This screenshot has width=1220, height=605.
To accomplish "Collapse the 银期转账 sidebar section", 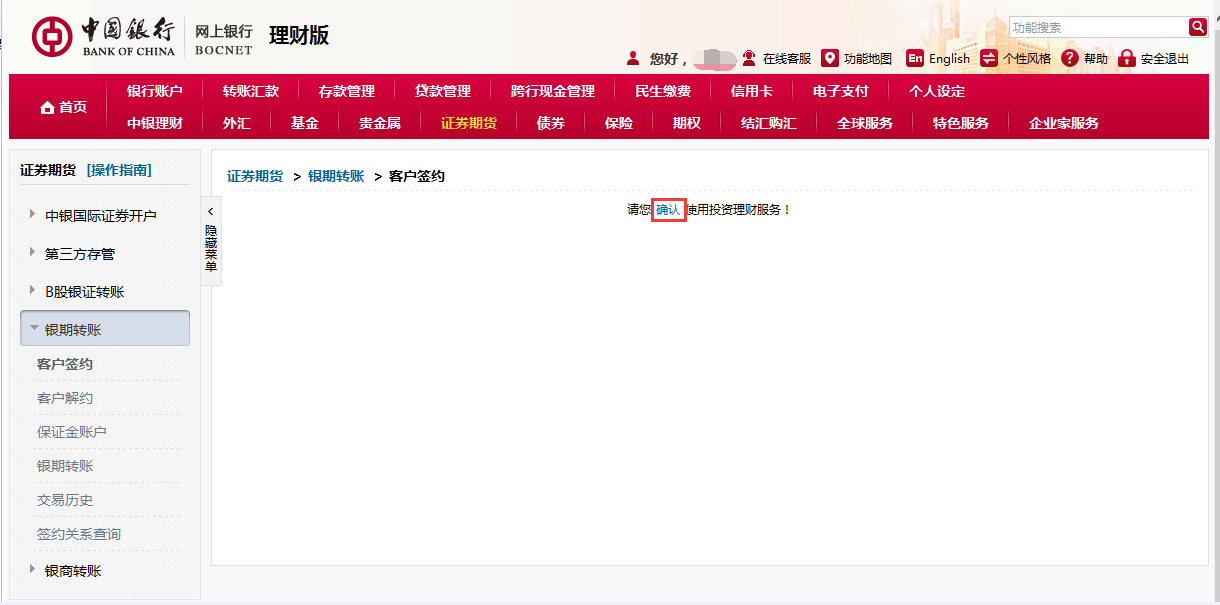I will pos(105,329).
